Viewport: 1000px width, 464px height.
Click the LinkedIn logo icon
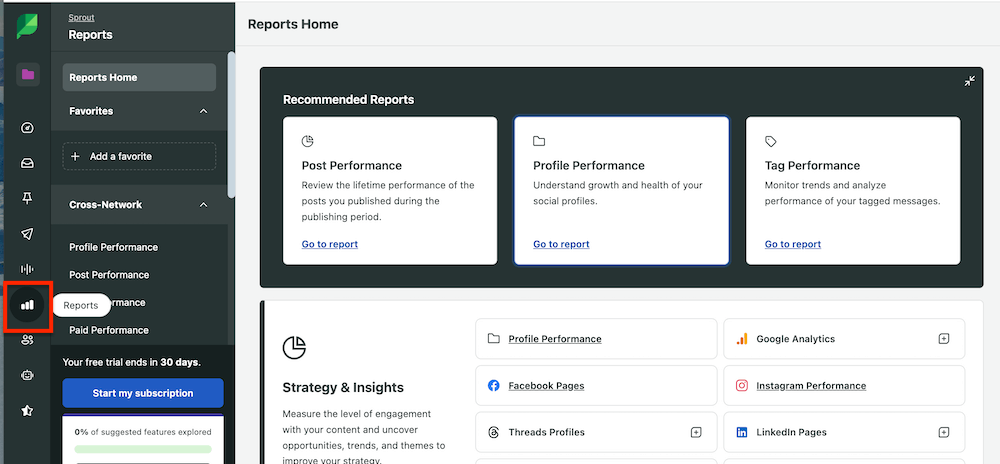[x=742, y=432]
